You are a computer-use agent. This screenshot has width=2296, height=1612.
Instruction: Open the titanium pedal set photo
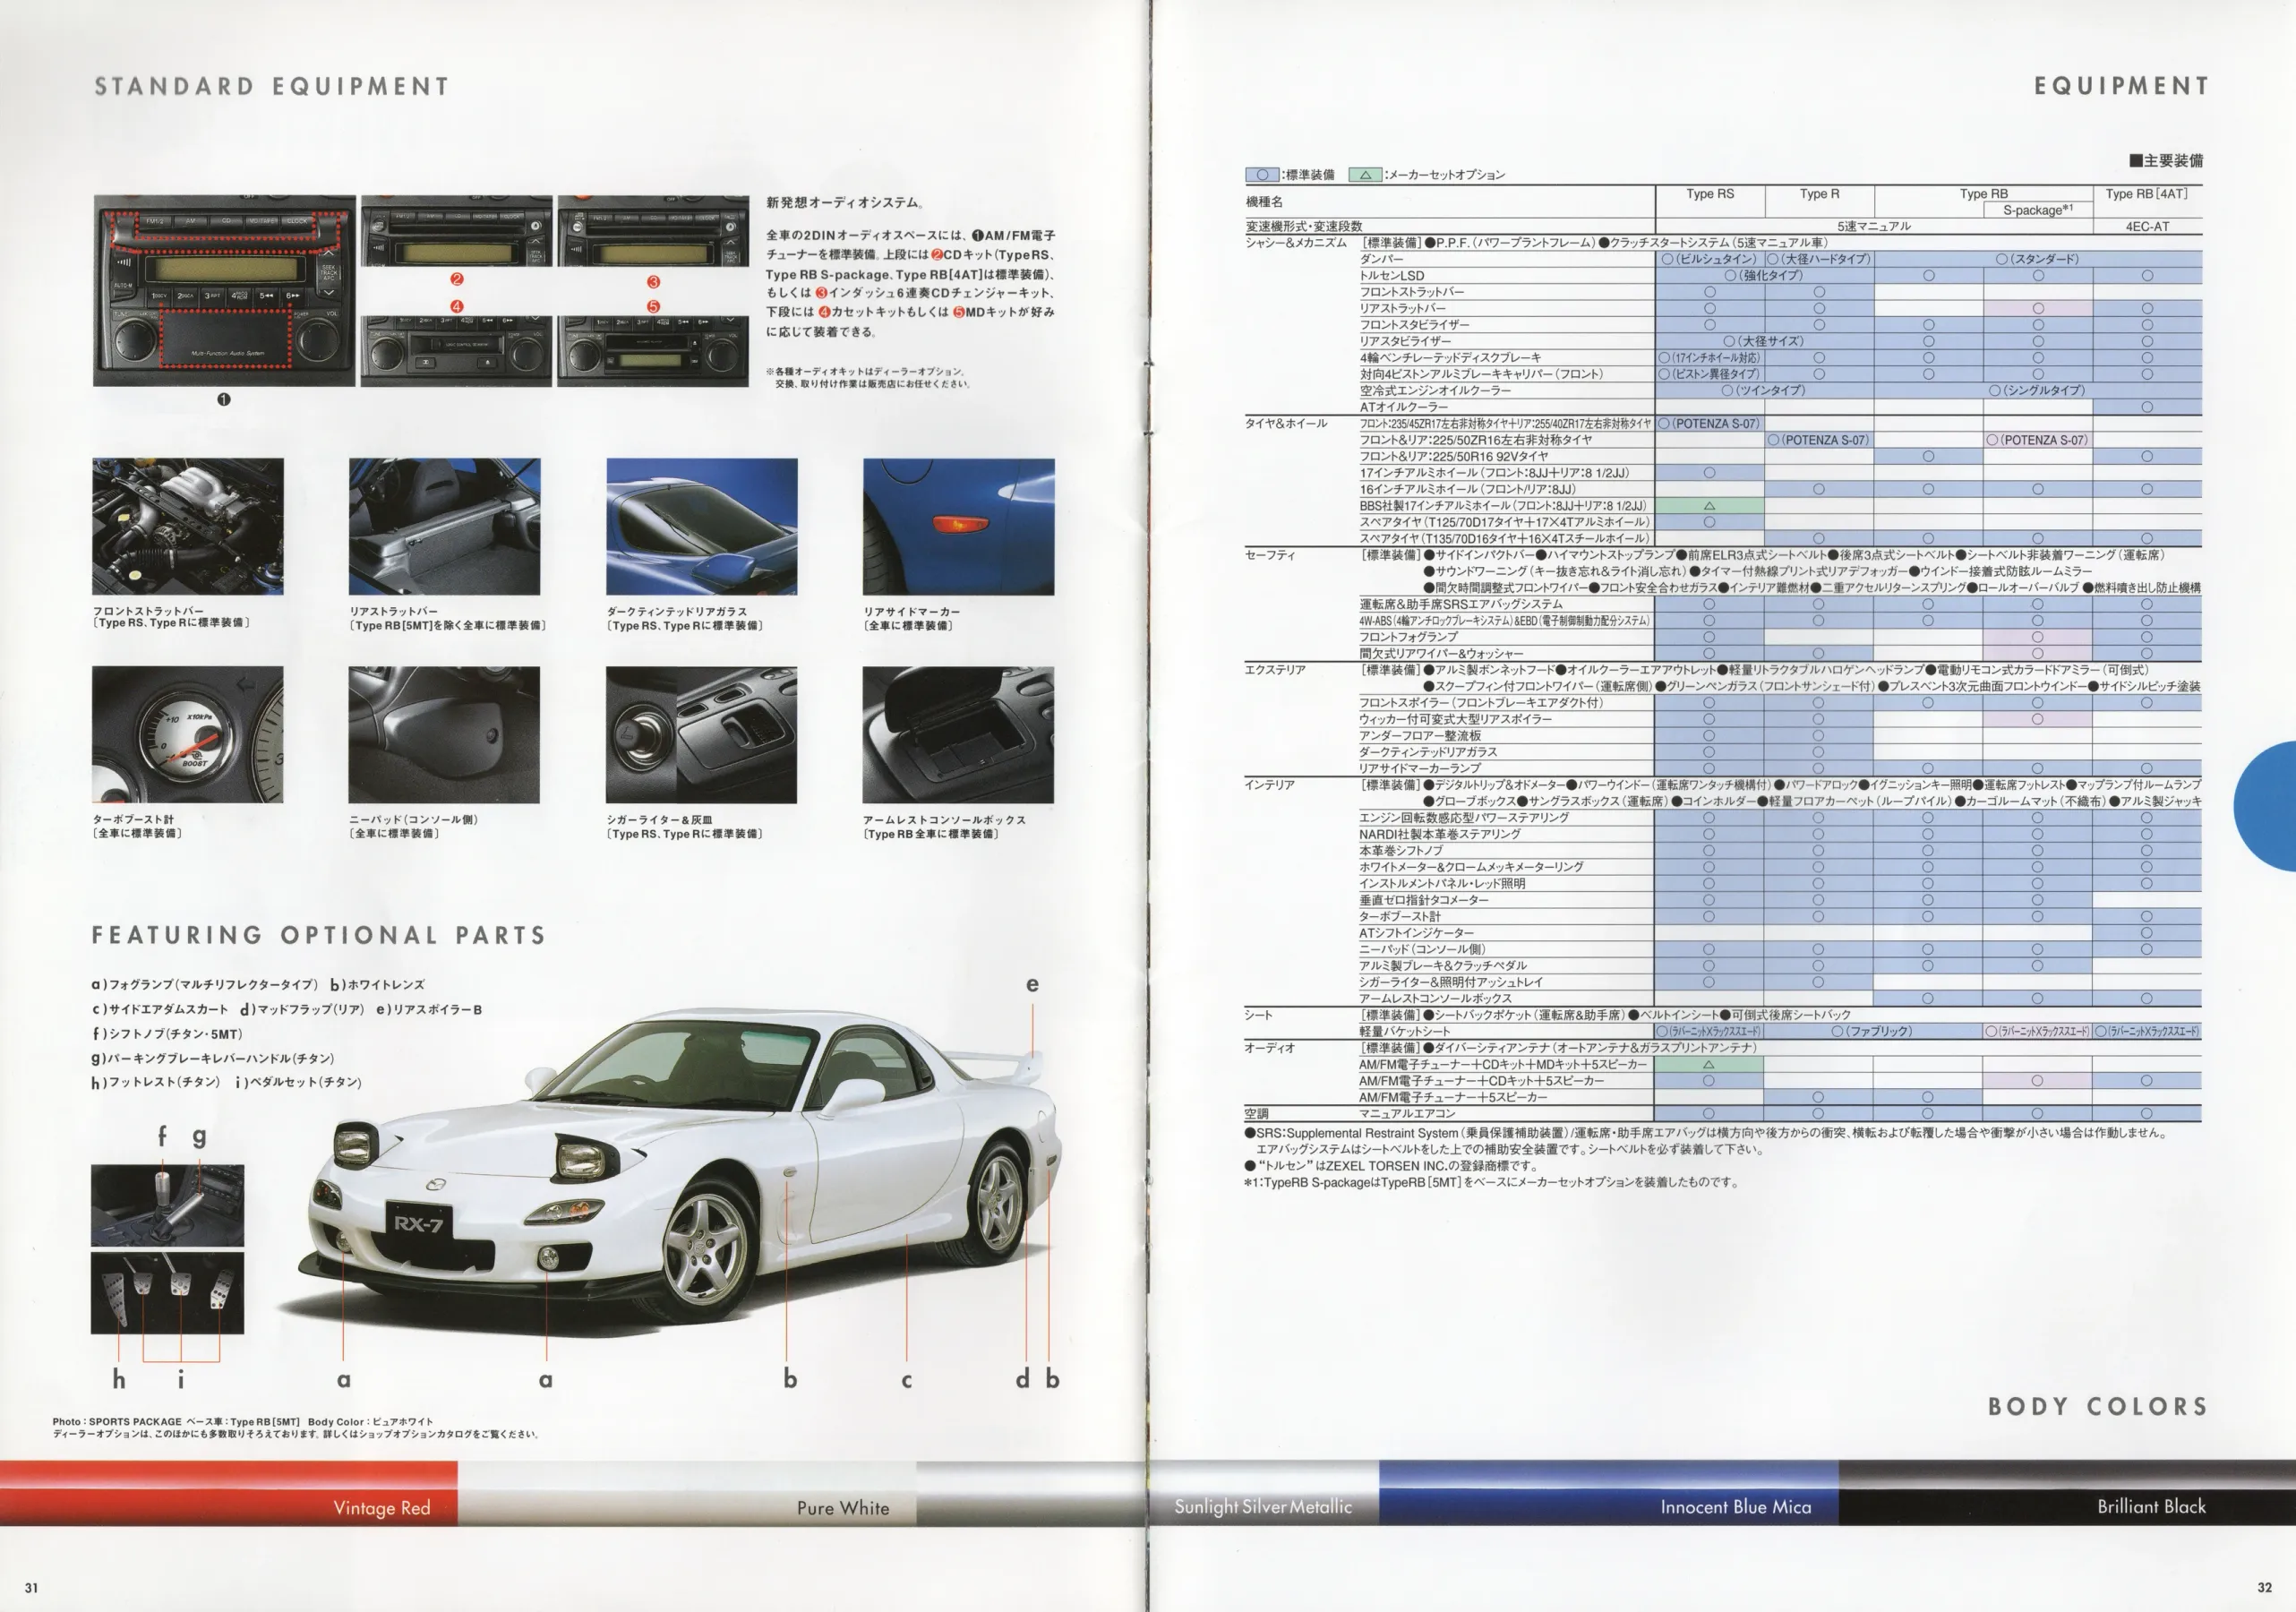167,1293
